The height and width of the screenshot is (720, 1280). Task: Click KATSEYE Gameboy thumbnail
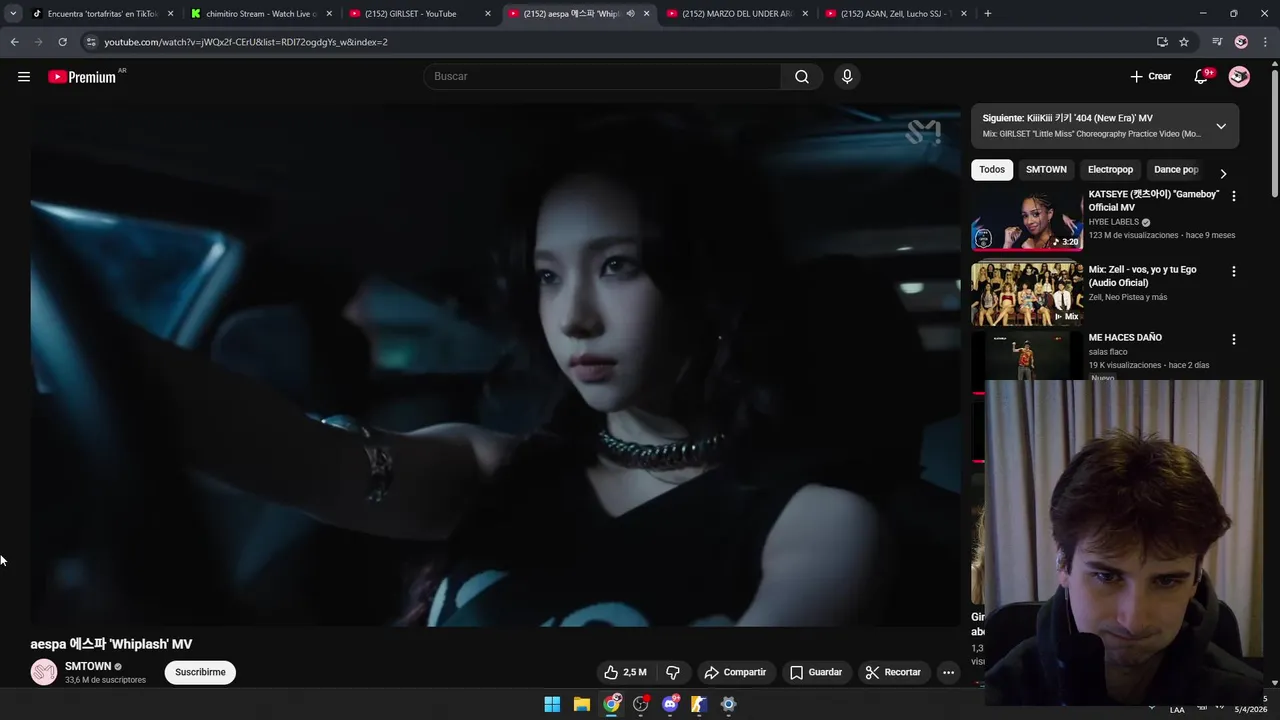click(x=1027, y=219)
